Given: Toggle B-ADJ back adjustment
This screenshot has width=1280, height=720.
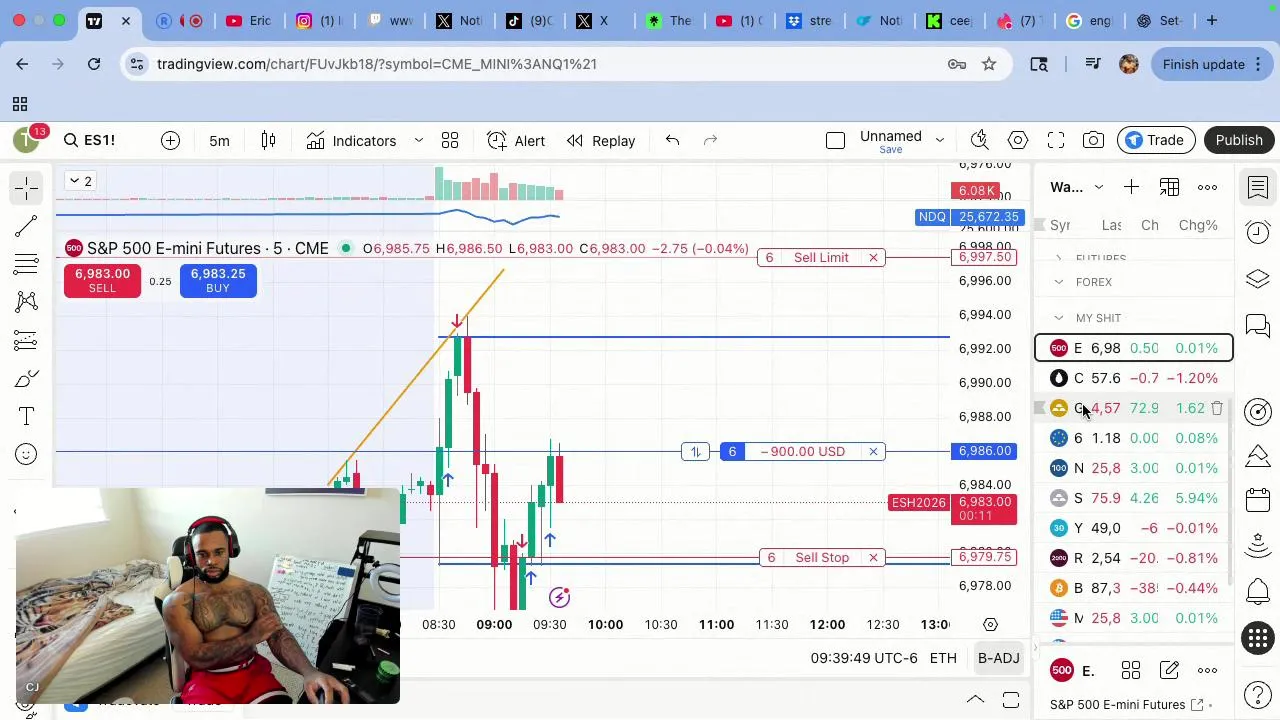Looking at the screenshot, I should 998,658.
